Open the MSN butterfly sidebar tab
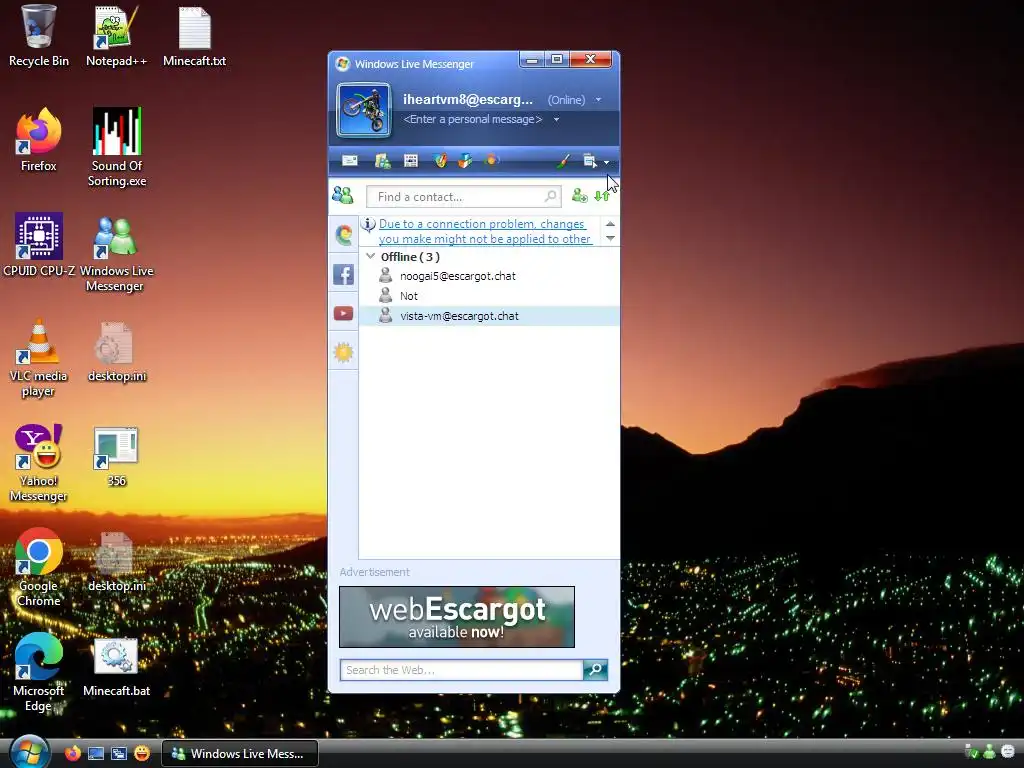This screenshot has height=768, width=1024. pos(344,234)
